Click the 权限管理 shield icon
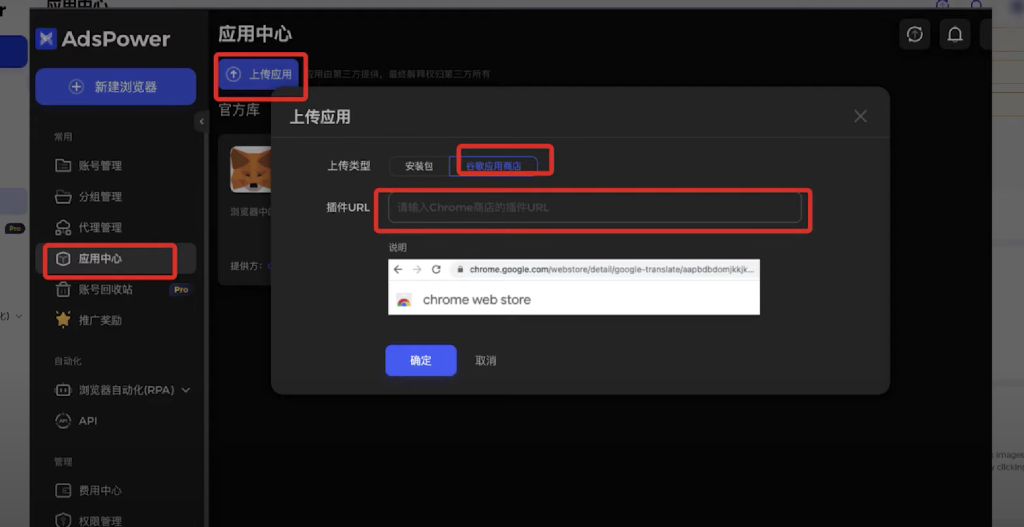 point(63,520)
